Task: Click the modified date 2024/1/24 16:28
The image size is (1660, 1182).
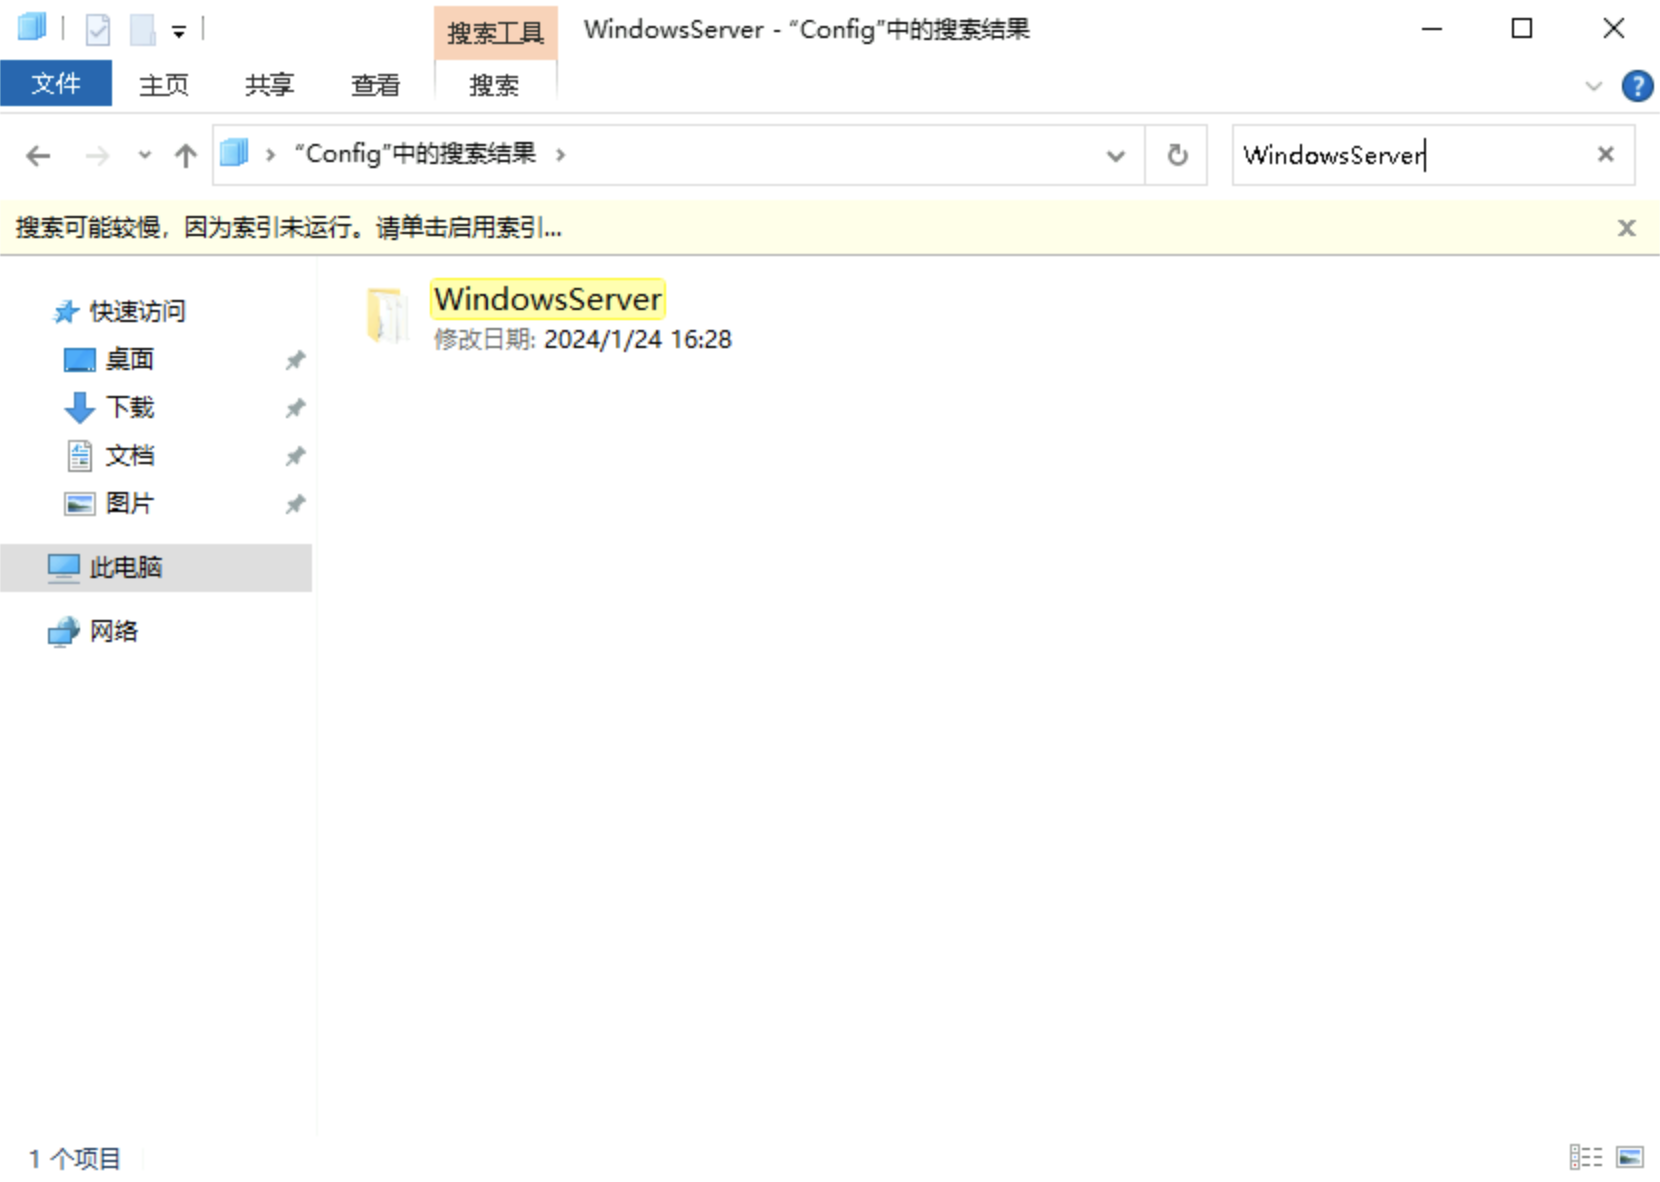Action: pyautogui.click(x=638, y=340)
